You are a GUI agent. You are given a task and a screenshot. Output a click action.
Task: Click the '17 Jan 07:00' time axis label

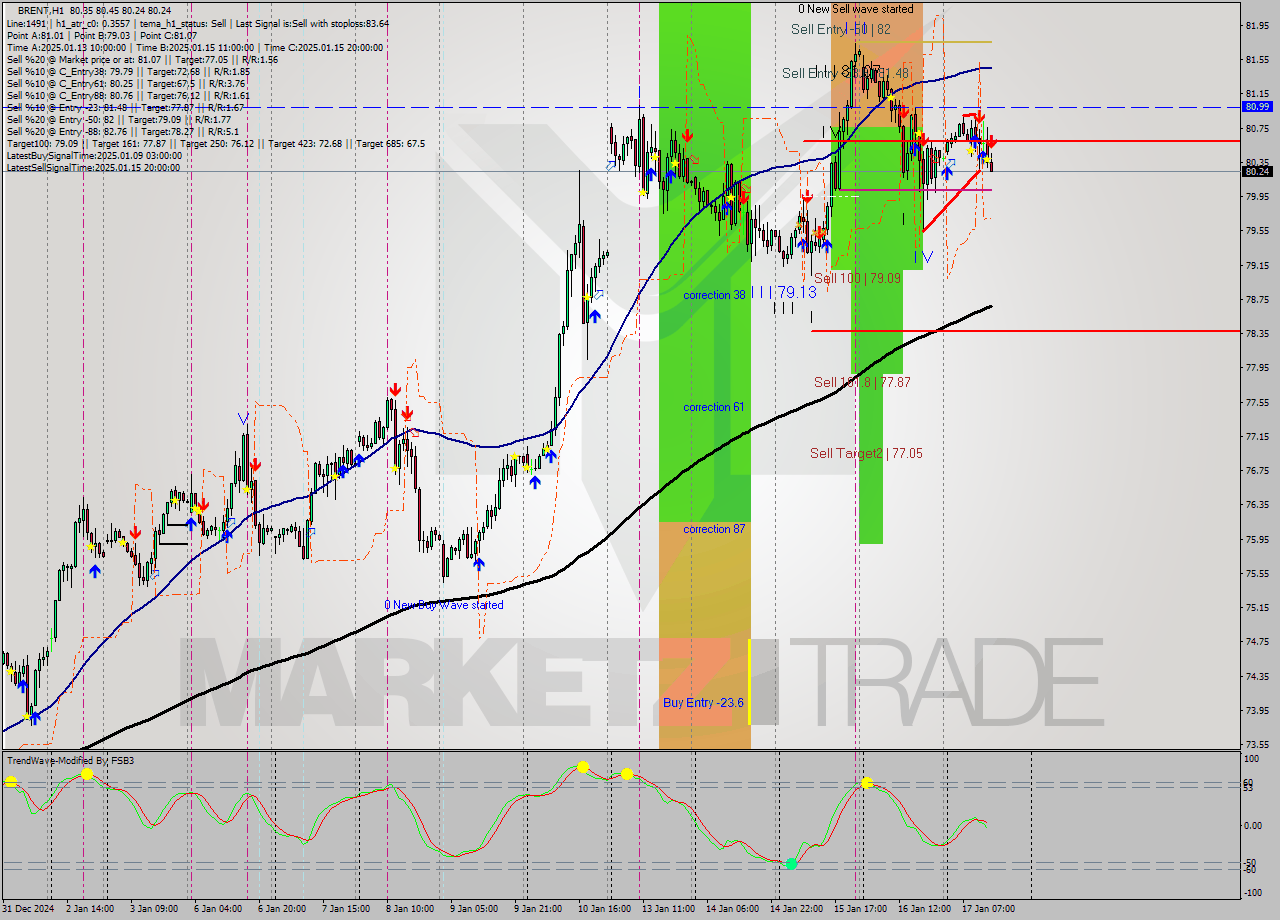pyautogui.click(x=987, y=909)
